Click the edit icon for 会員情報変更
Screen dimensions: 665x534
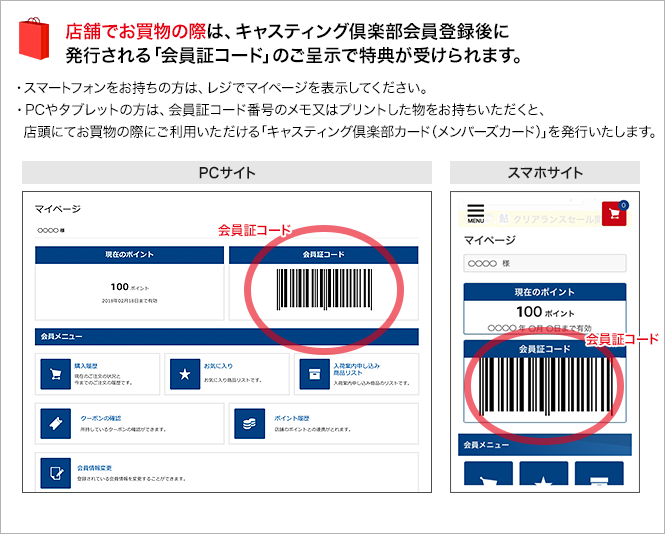(x=56, y=473)
